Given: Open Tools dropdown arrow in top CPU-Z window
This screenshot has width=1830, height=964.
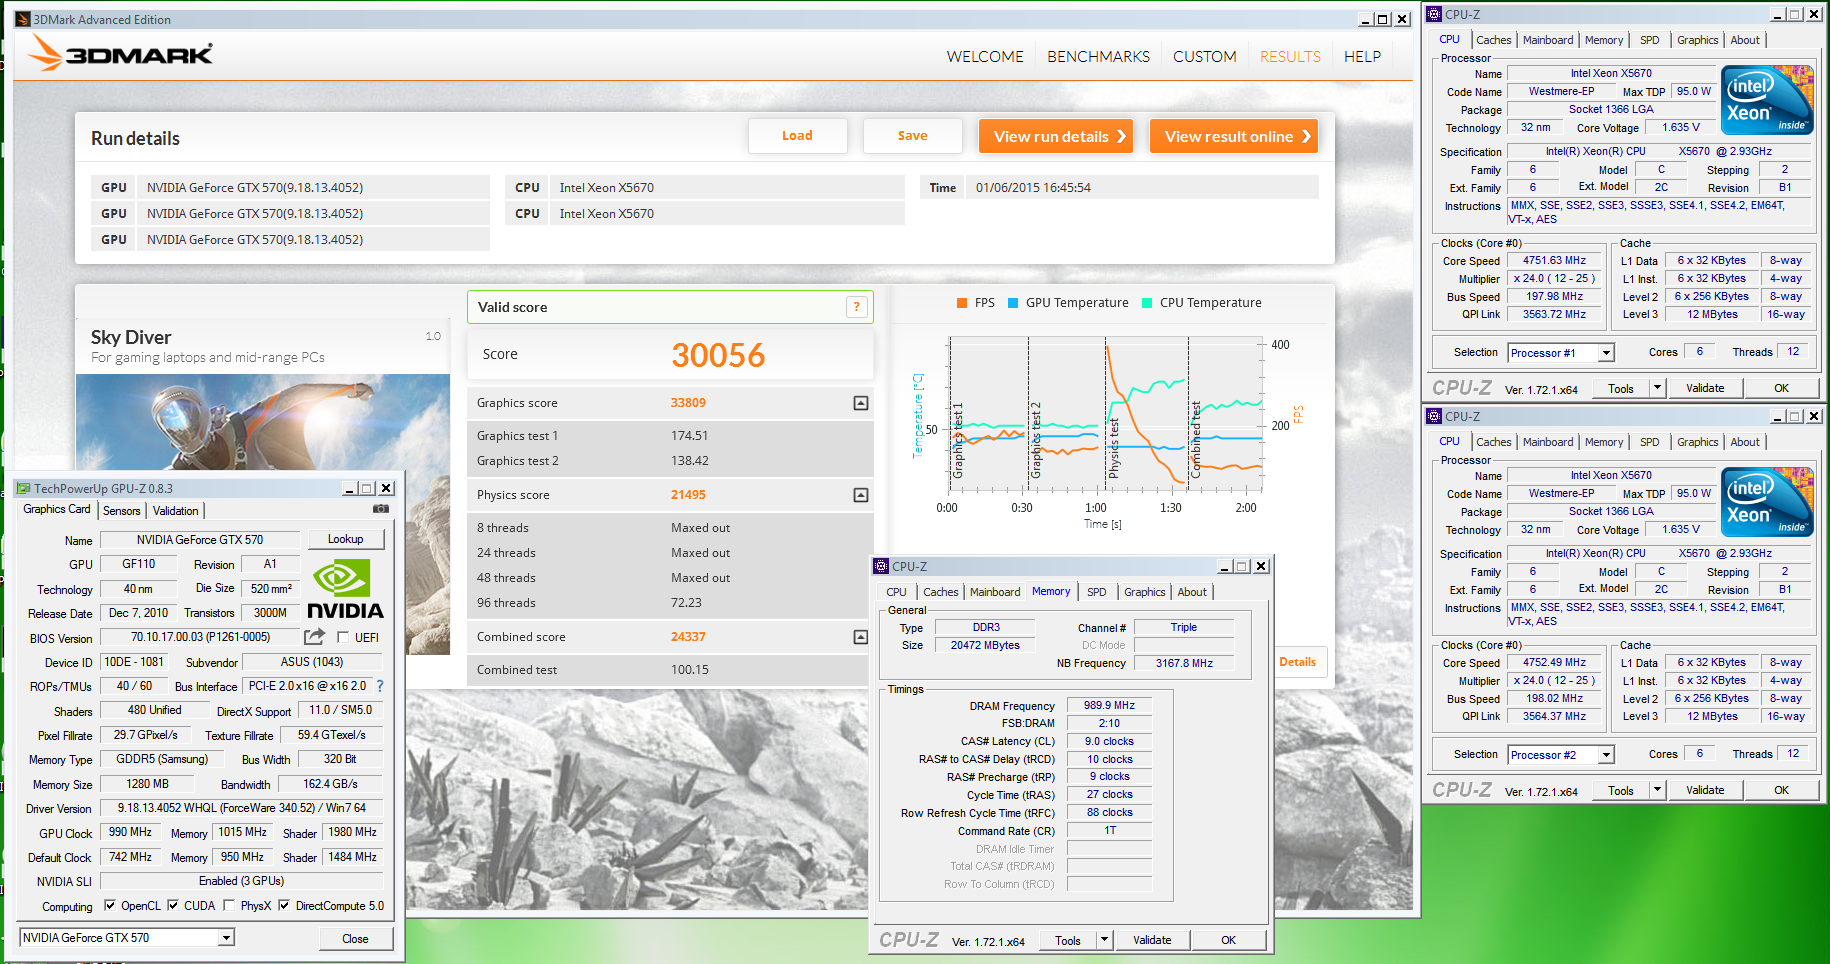Looking at the screenshot, I should click(x=1657, y=388).
